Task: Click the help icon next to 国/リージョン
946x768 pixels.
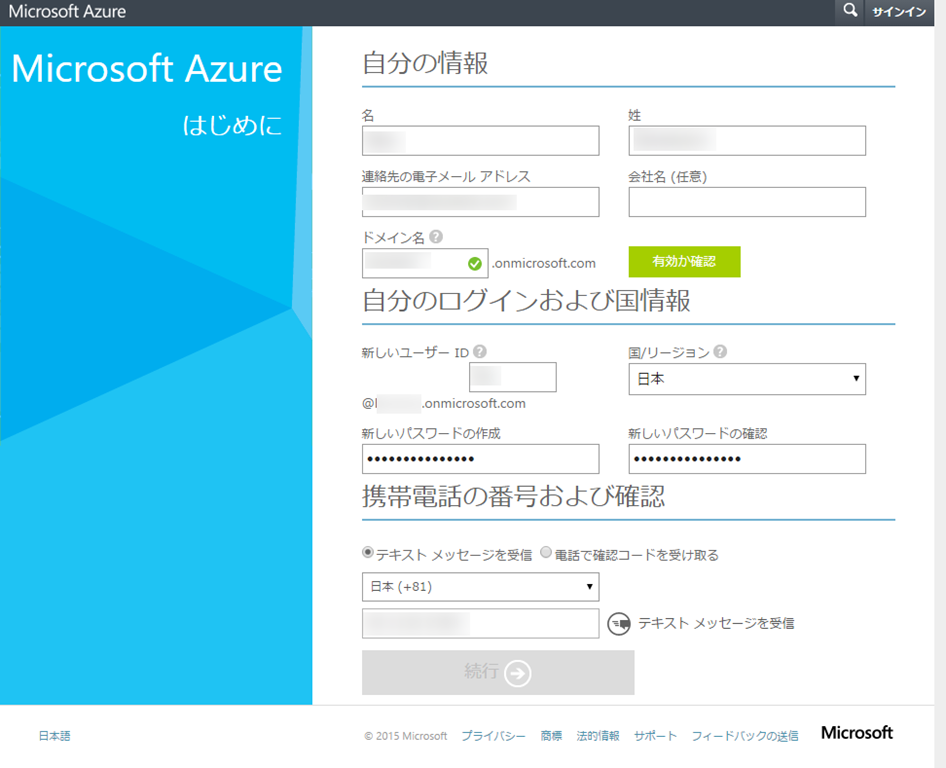Action: 720,351
